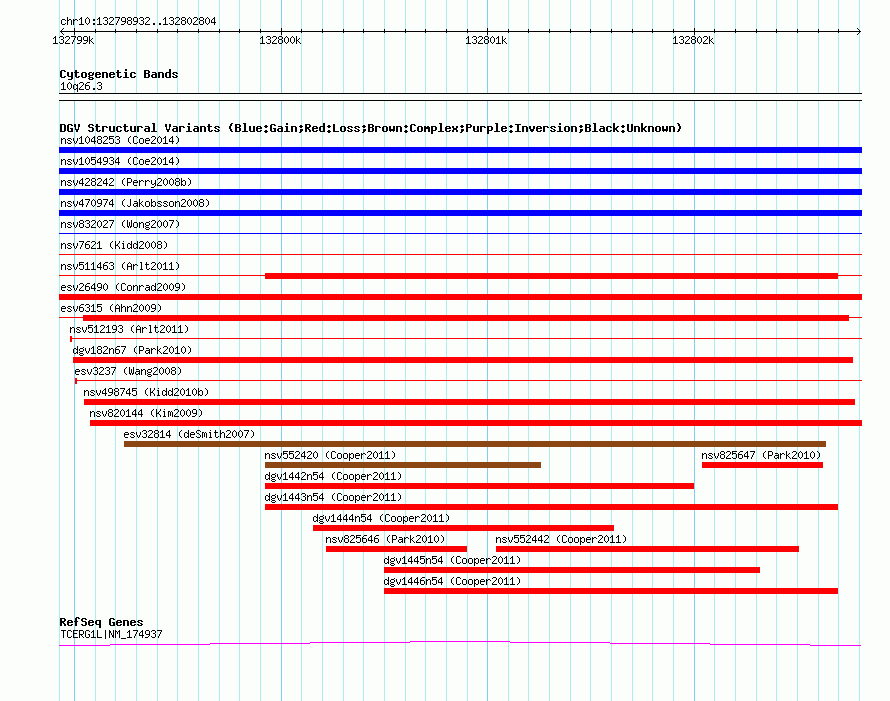
Task: Open the nsv428242 (Perry2008b) variant
Action: click(x=126, y=182)
